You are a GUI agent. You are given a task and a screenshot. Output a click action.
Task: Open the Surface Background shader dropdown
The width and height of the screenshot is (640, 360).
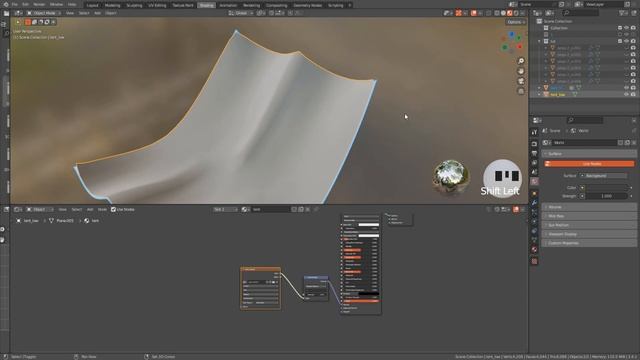[603, 176]
